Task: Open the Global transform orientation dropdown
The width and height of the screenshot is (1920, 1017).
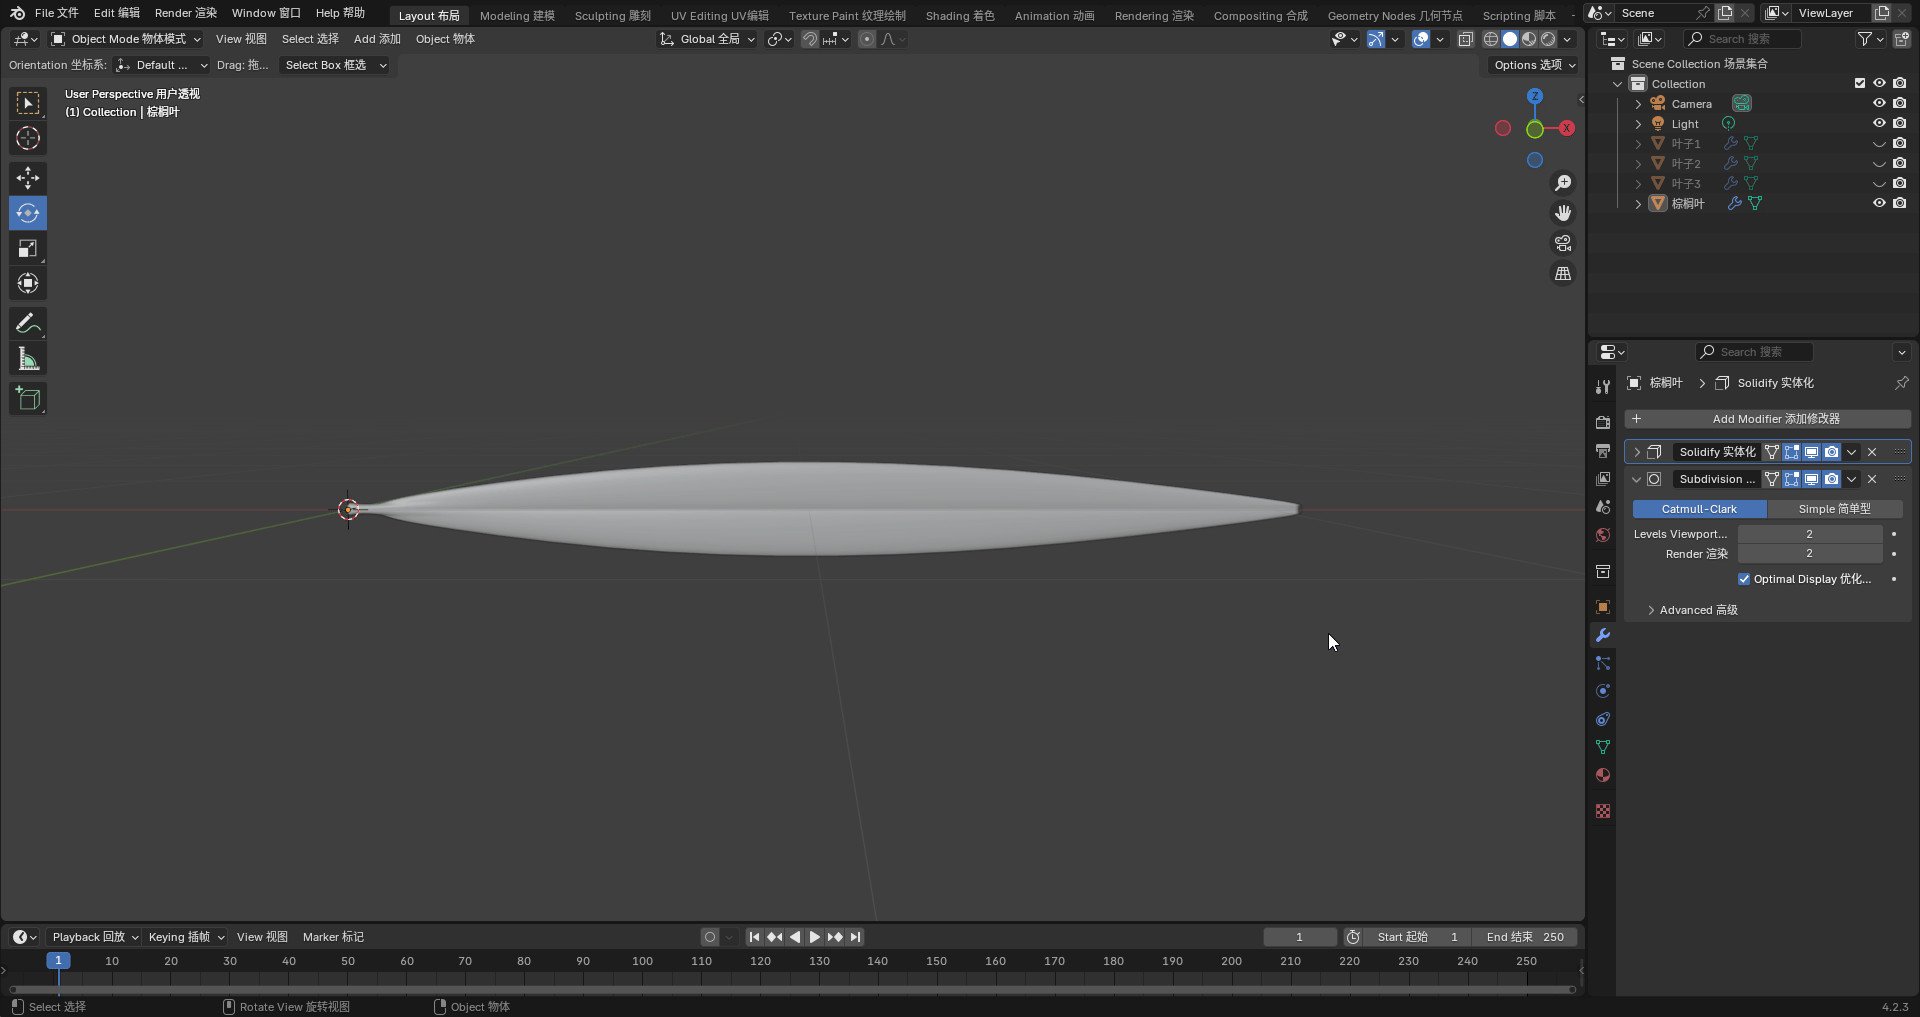Action: [x=707, y=39]
